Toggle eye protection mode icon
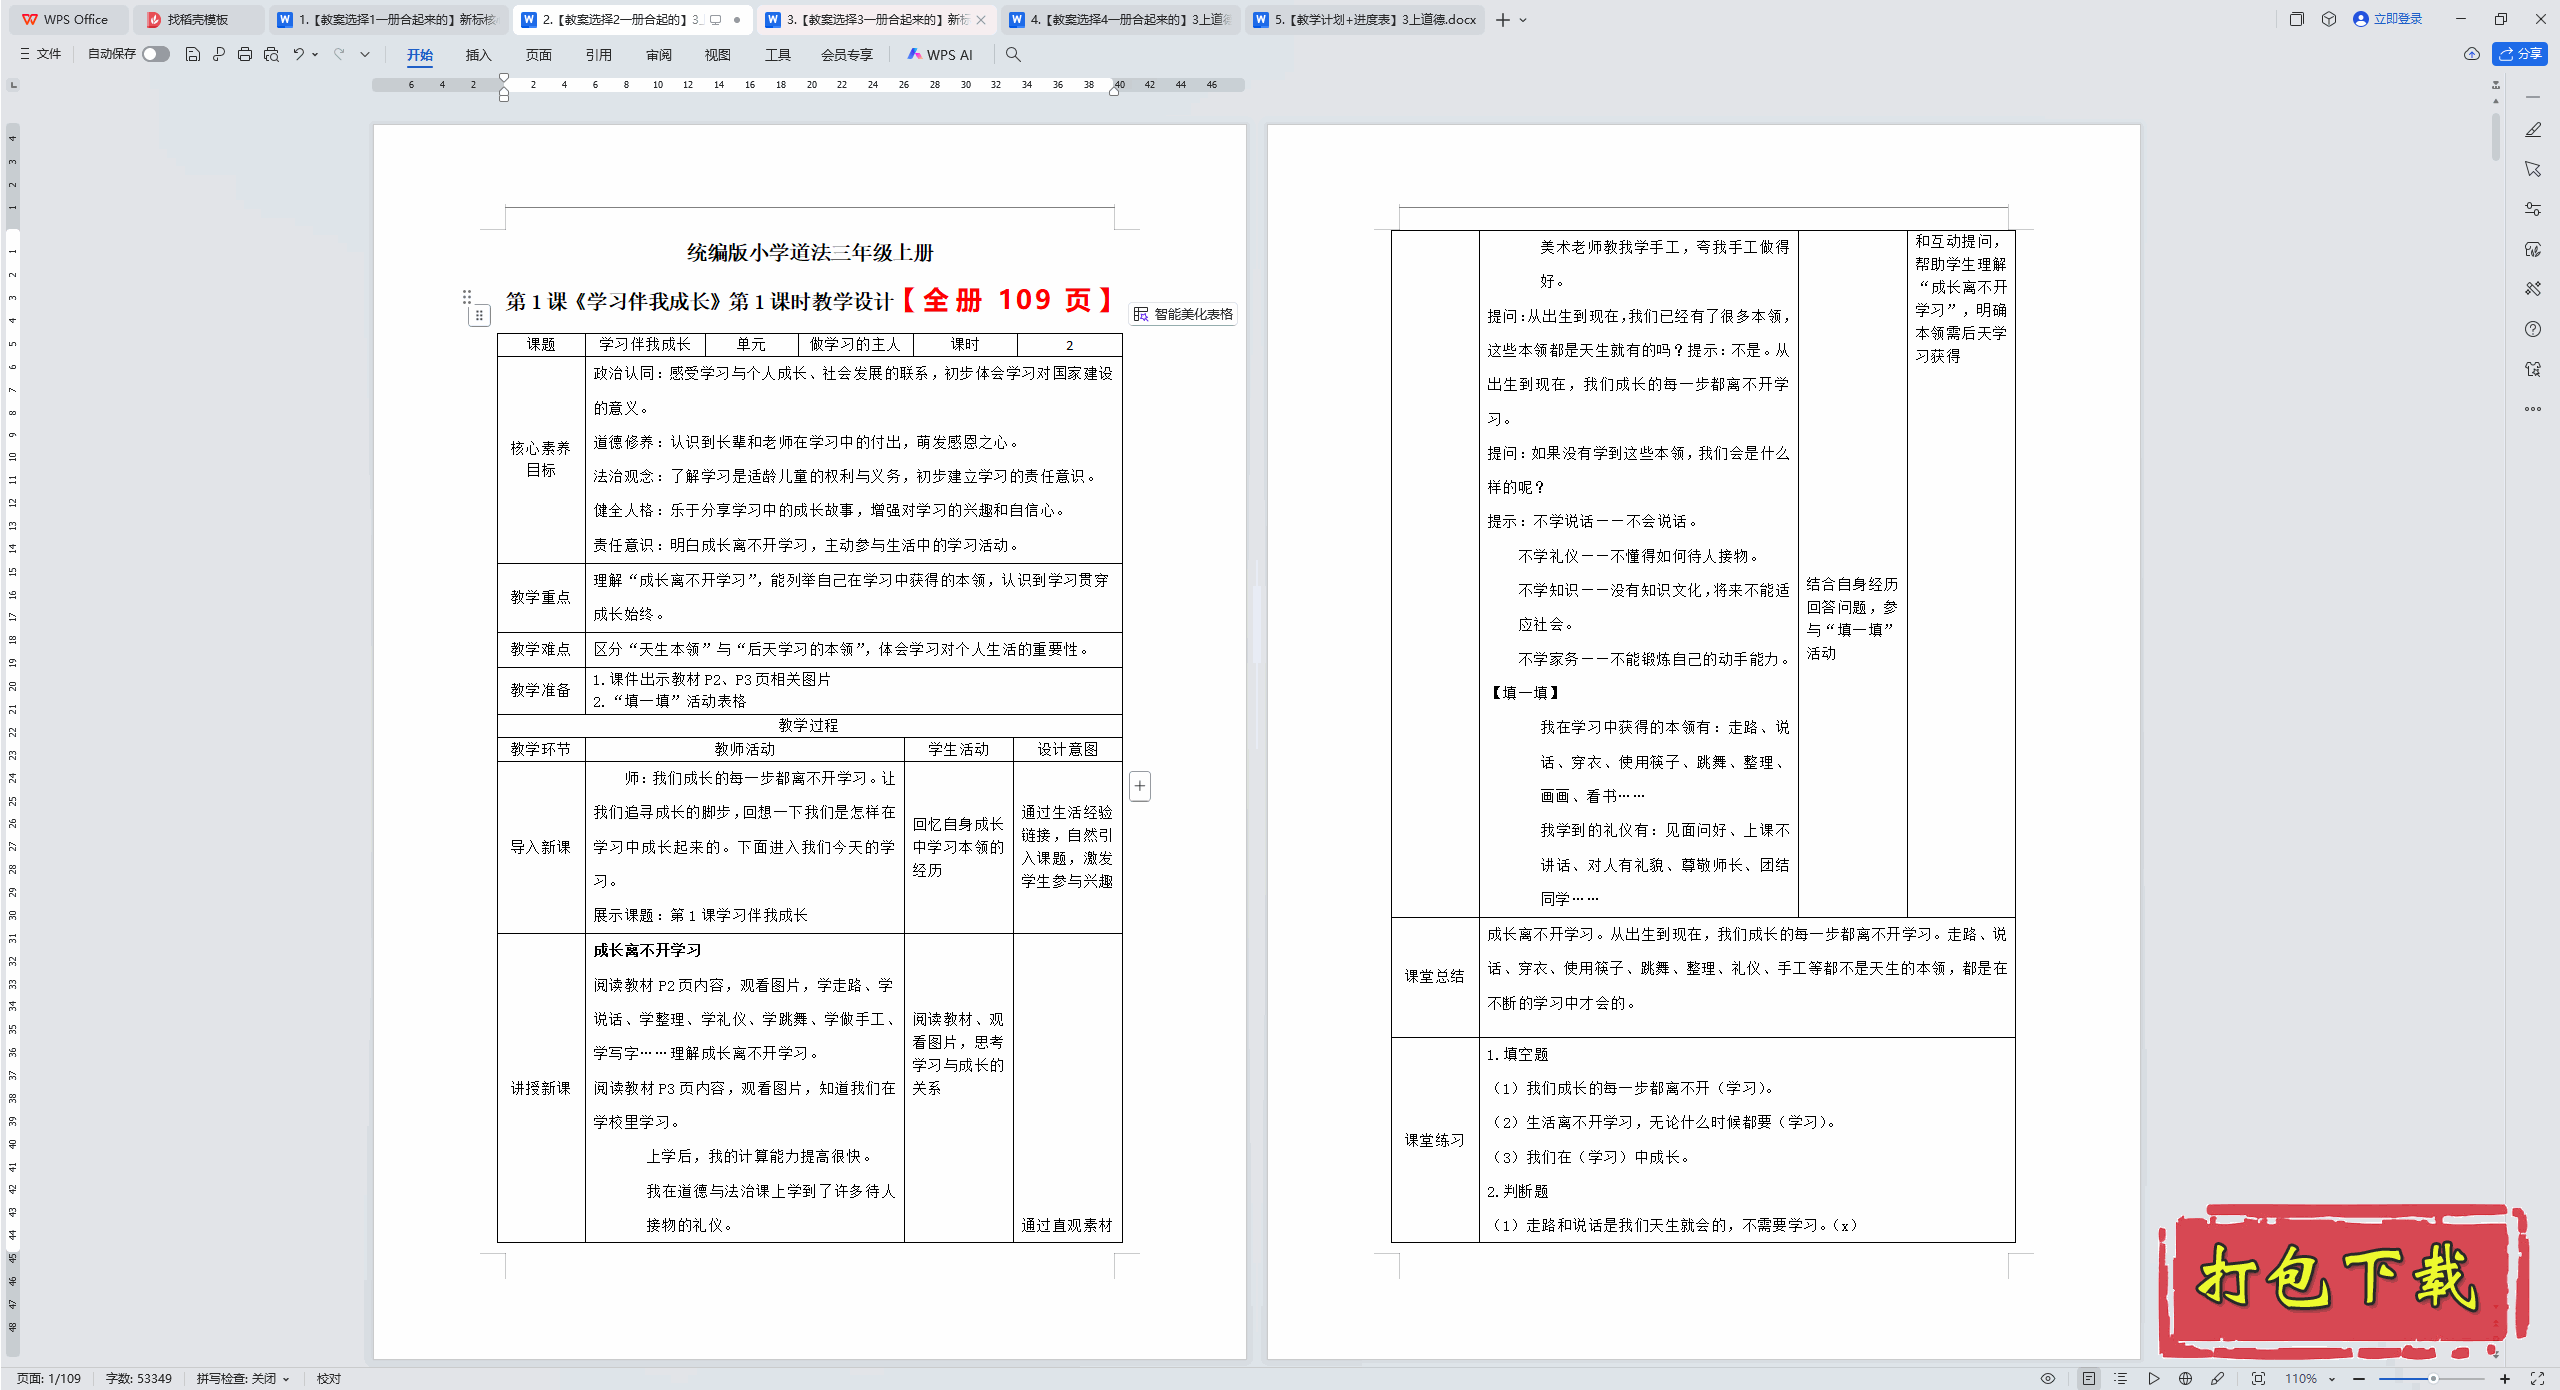The image size is (2560, 1390). (x=2048, y=1378)
